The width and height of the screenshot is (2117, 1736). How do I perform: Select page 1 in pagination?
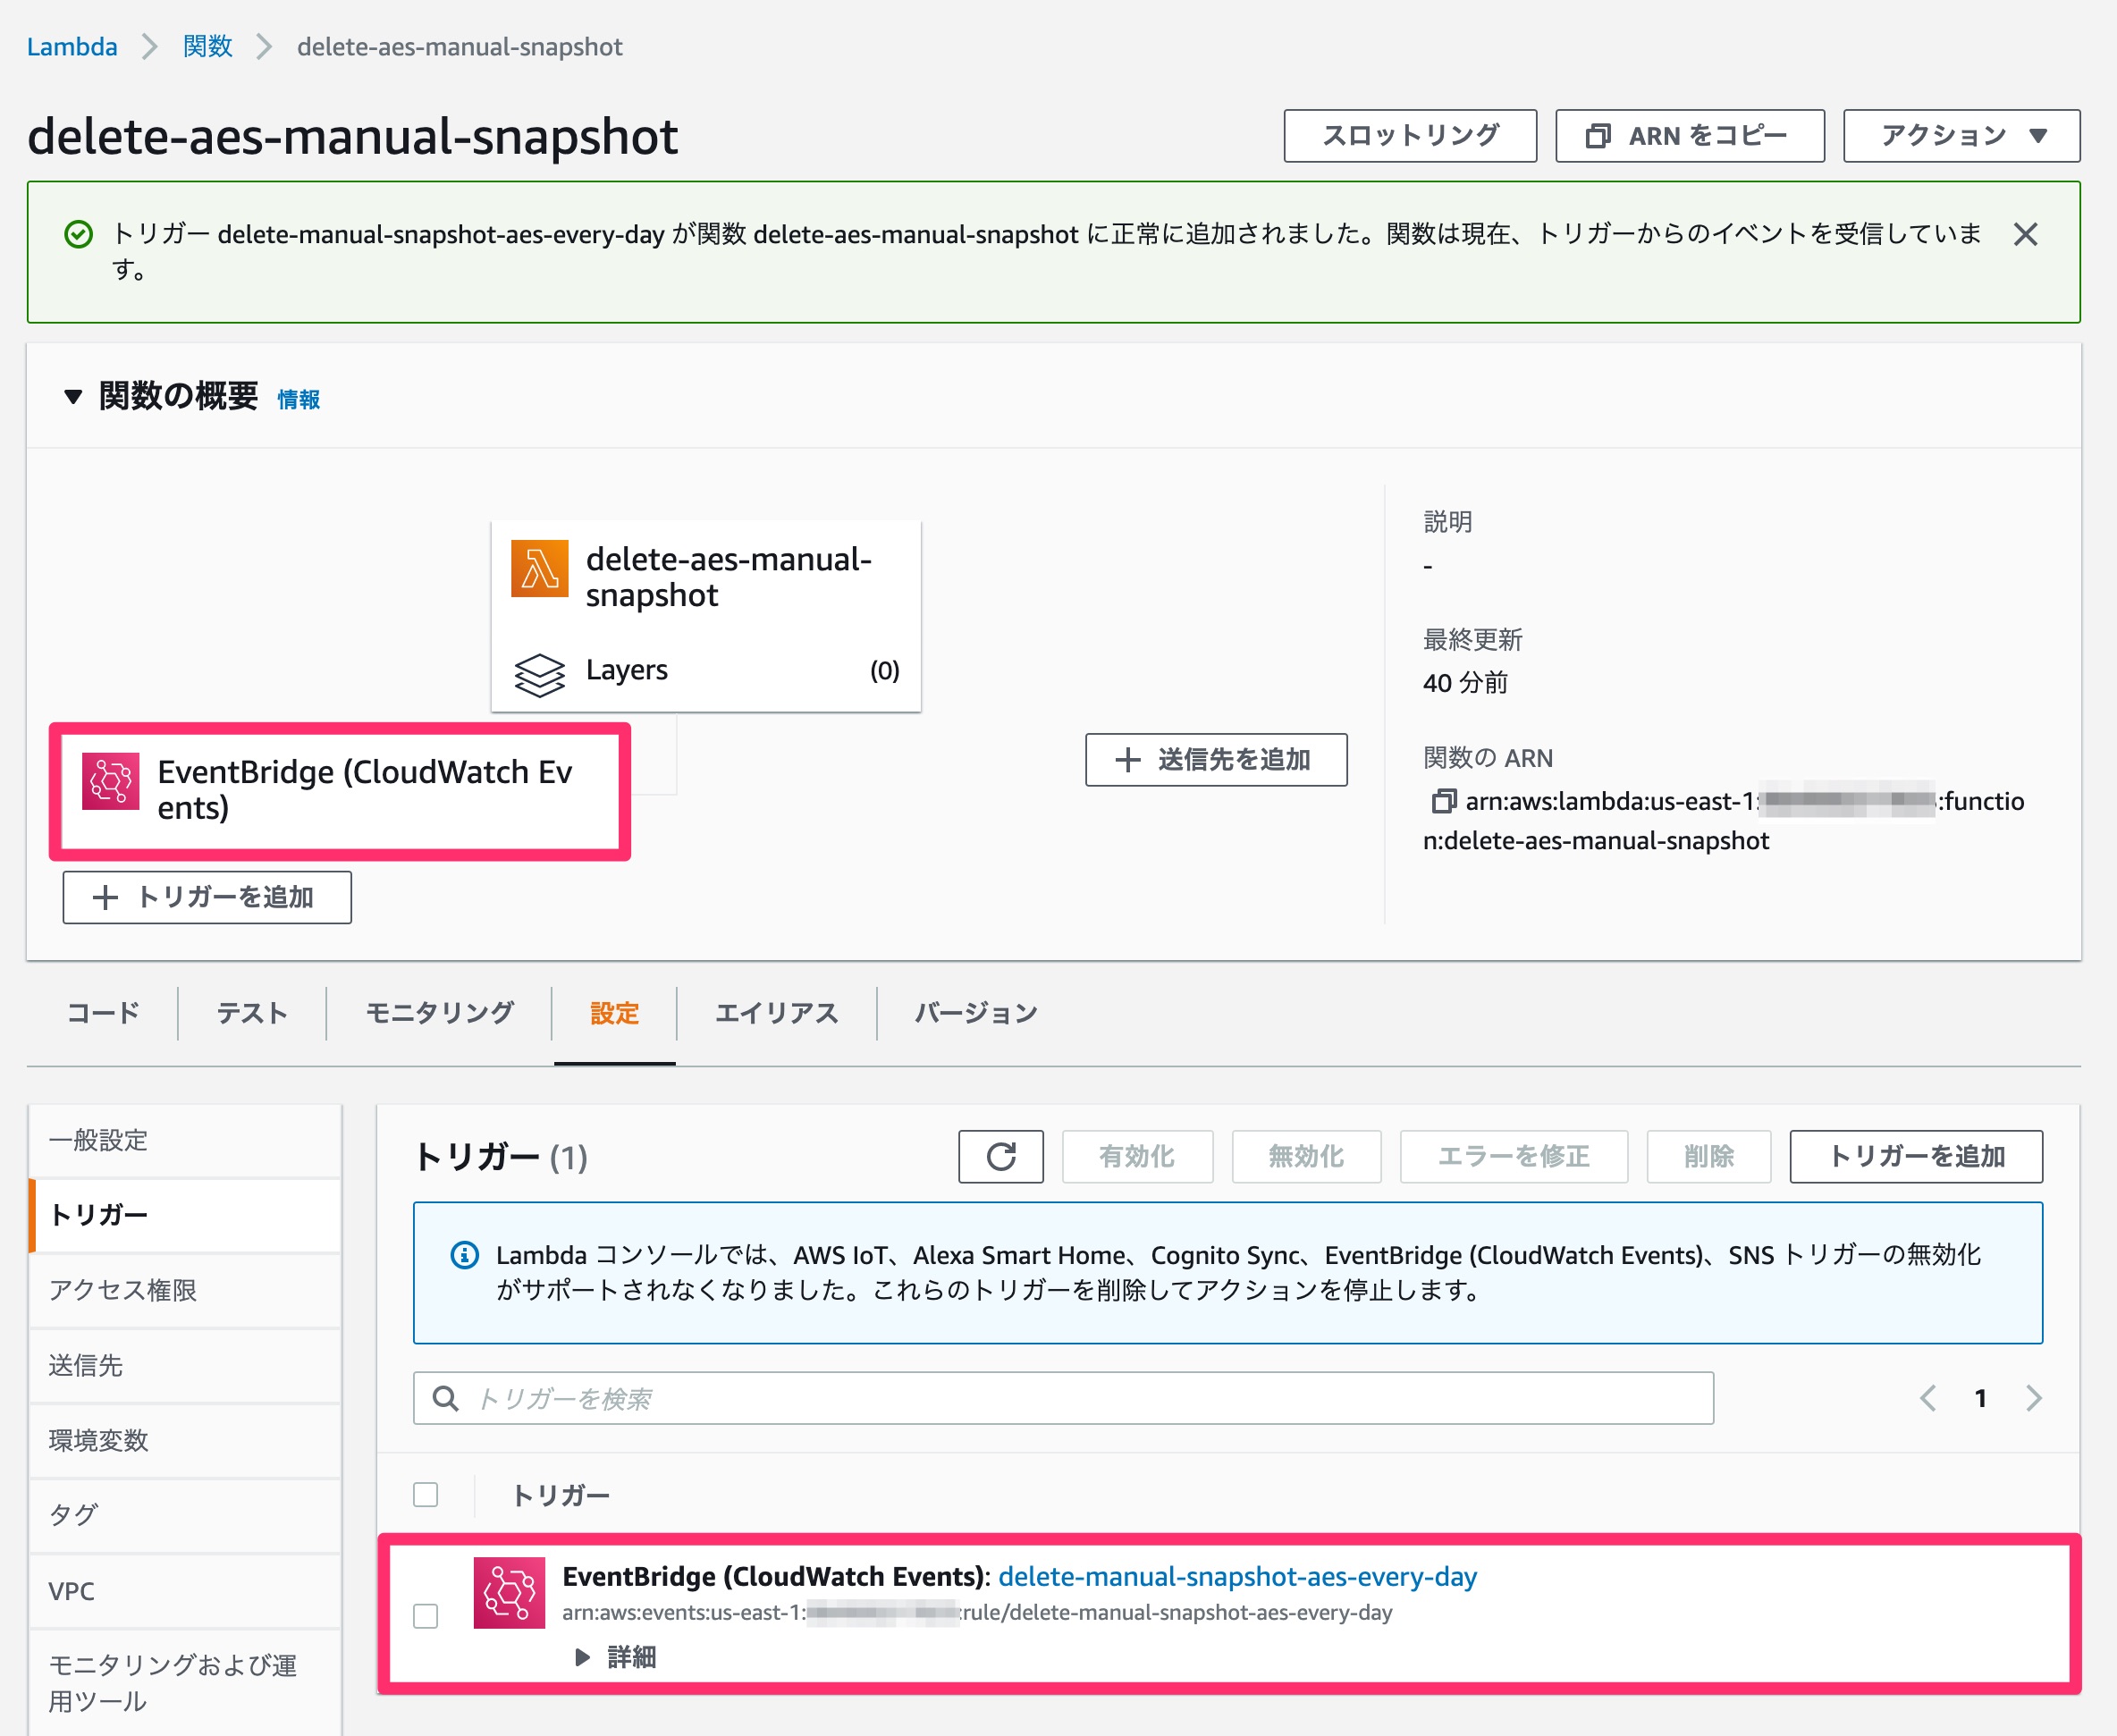[x=1980, y=1398]
